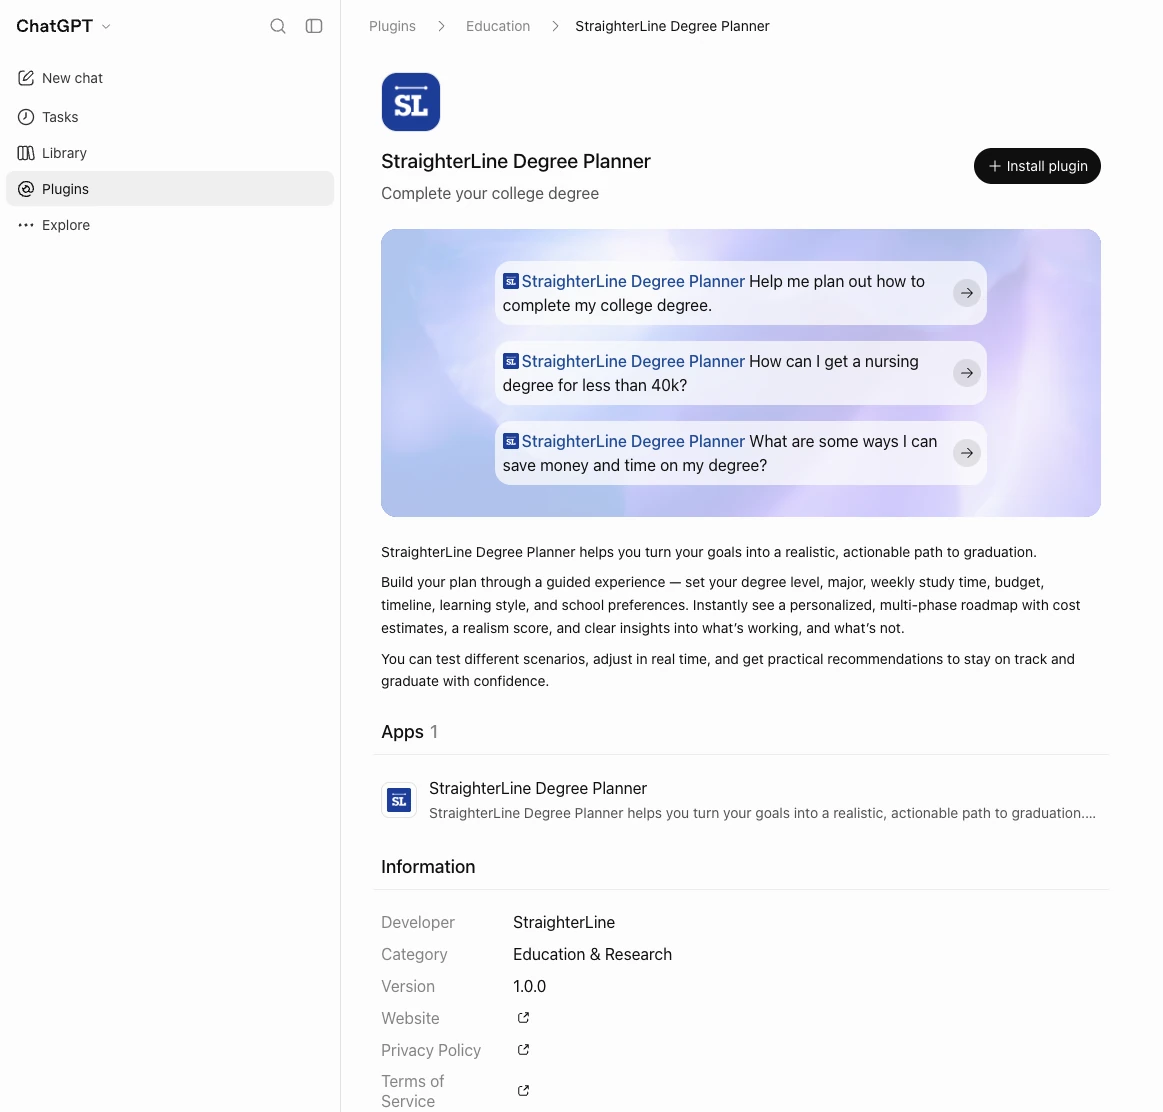Click the 'Terms of Service' label
1163x1112 pixels.
click(x=412, y=1091)
